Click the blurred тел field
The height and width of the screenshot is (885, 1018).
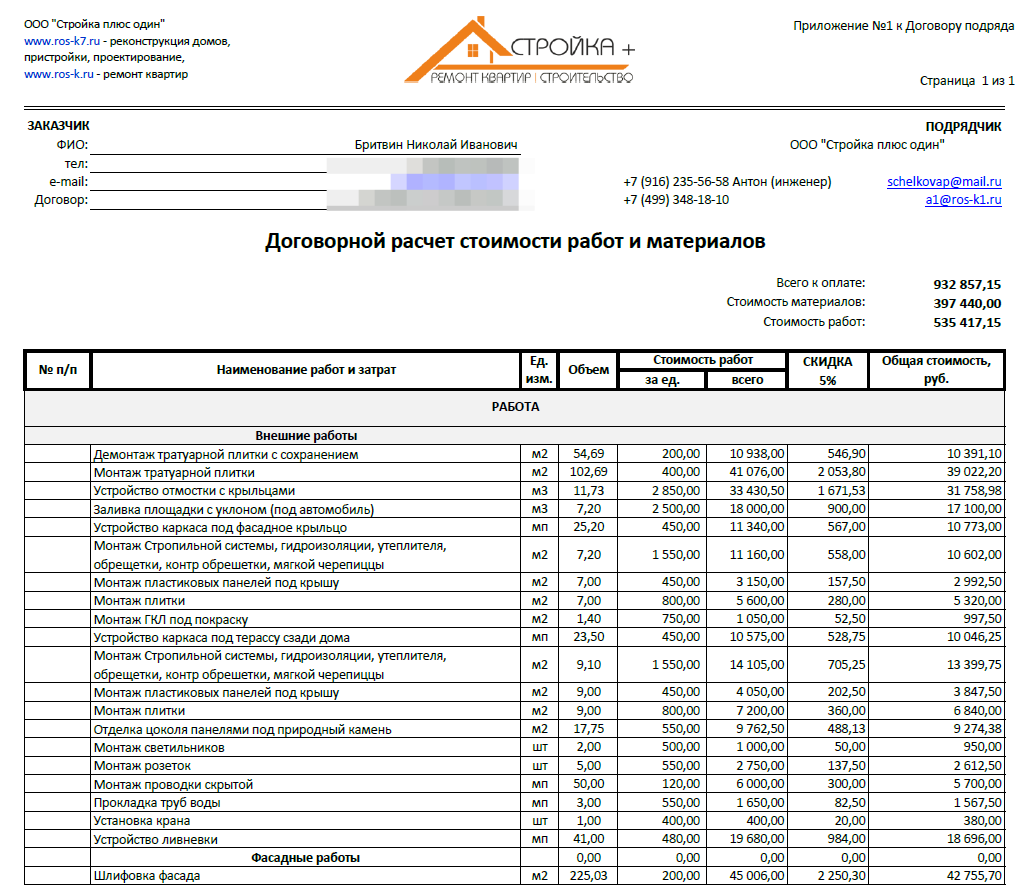pos(423,164)
